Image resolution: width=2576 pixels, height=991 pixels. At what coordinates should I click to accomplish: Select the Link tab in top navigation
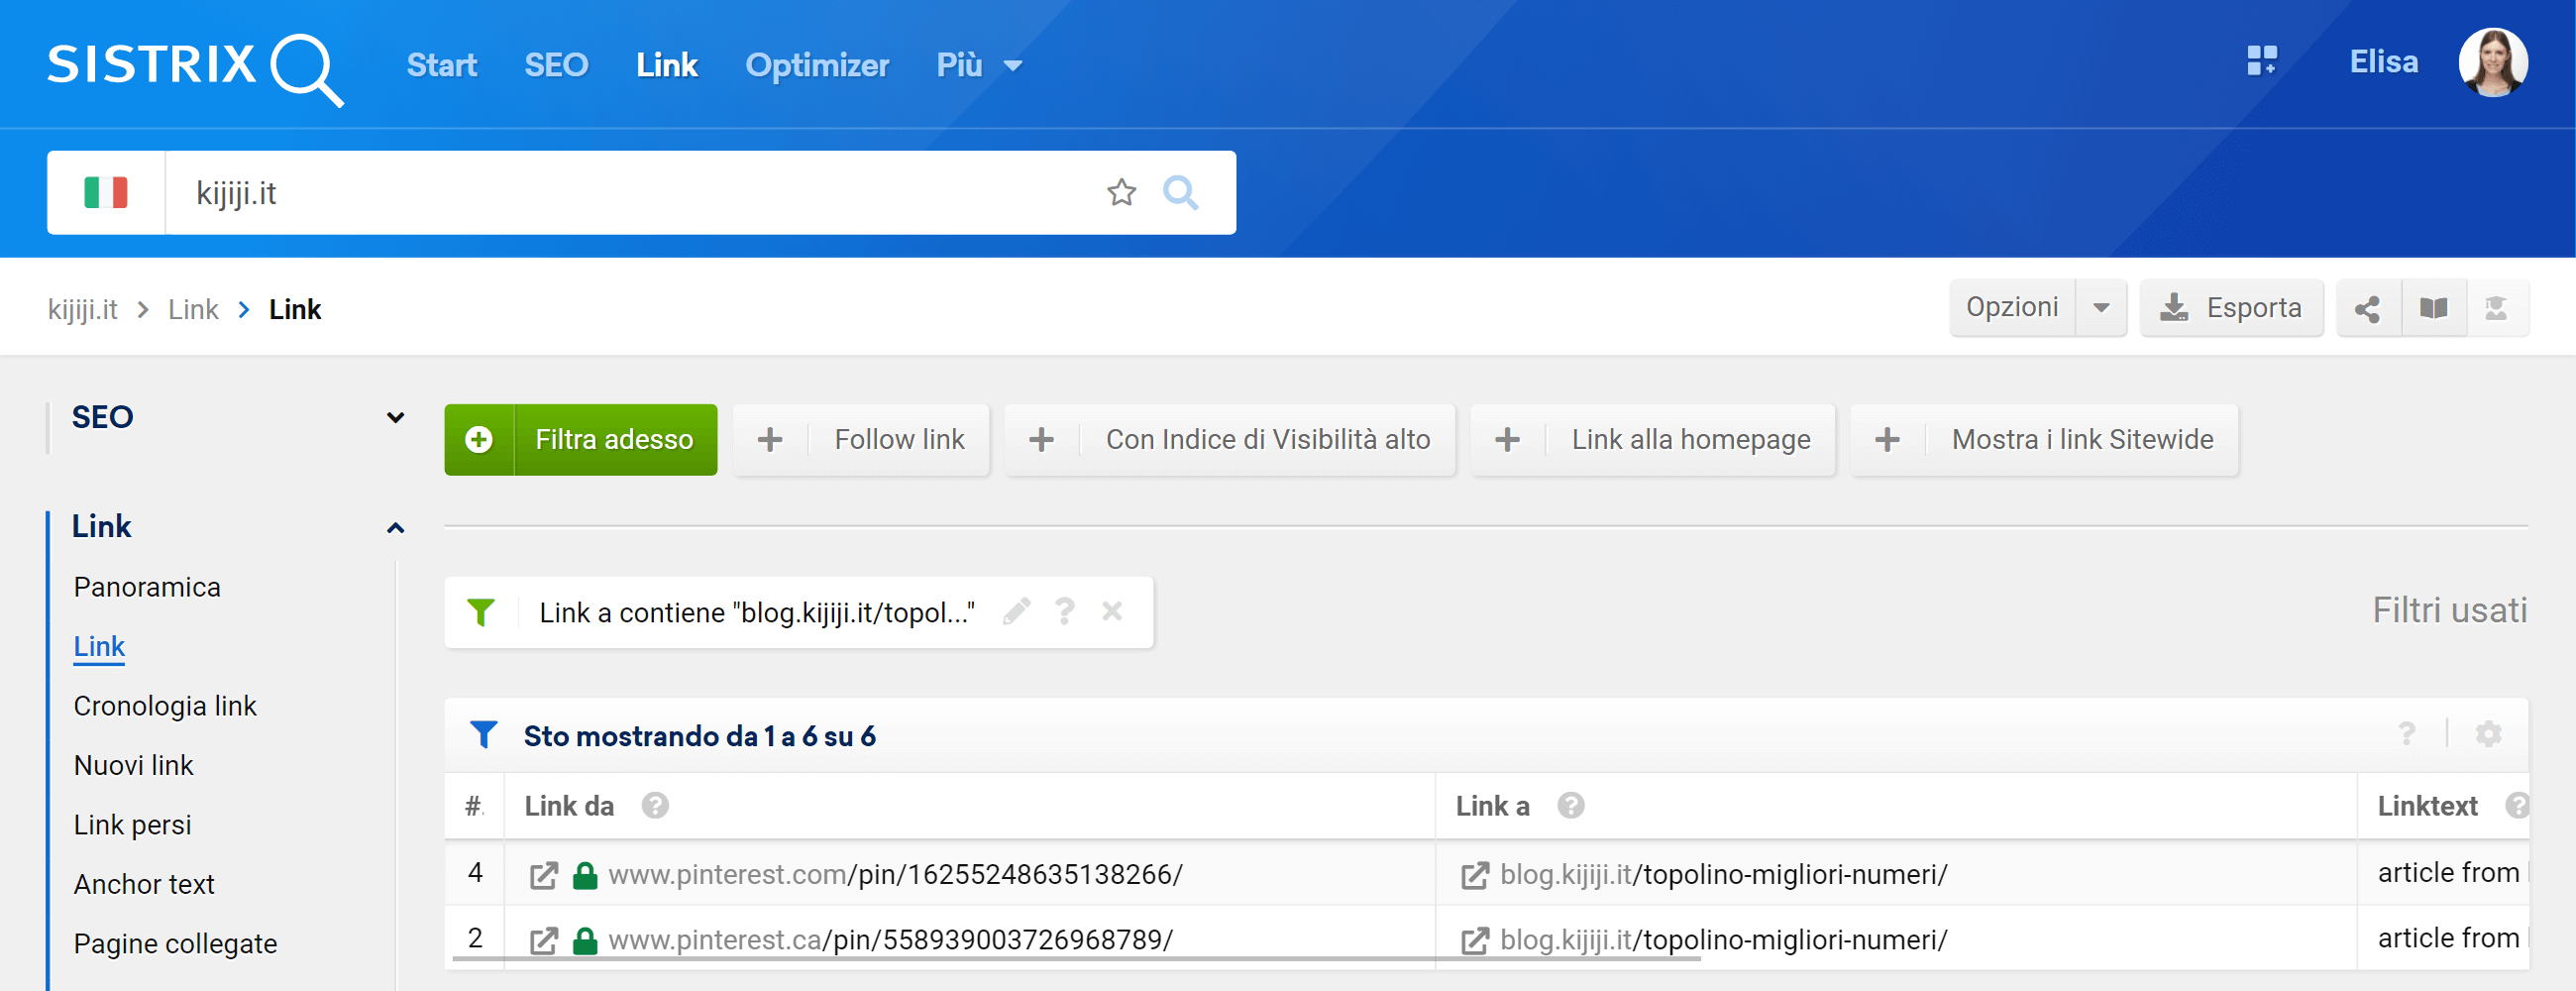pyautogui.click(x=666, y=66)
